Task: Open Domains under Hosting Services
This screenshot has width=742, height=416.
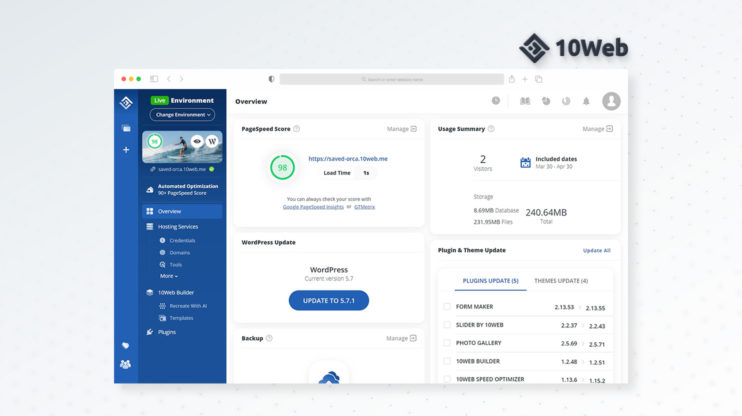Action: tap(179, 253)
